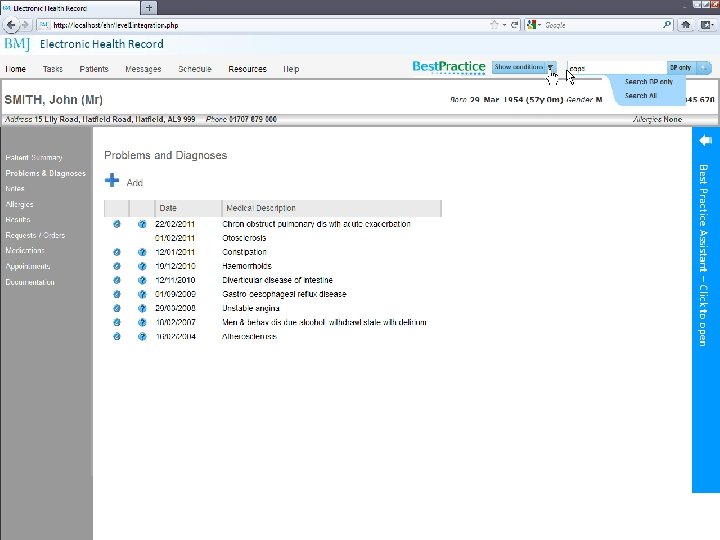This screenshot has height=540, width=720.
Task: Click the Date column header
Action: pyautogui.click(x=188, y=208)
